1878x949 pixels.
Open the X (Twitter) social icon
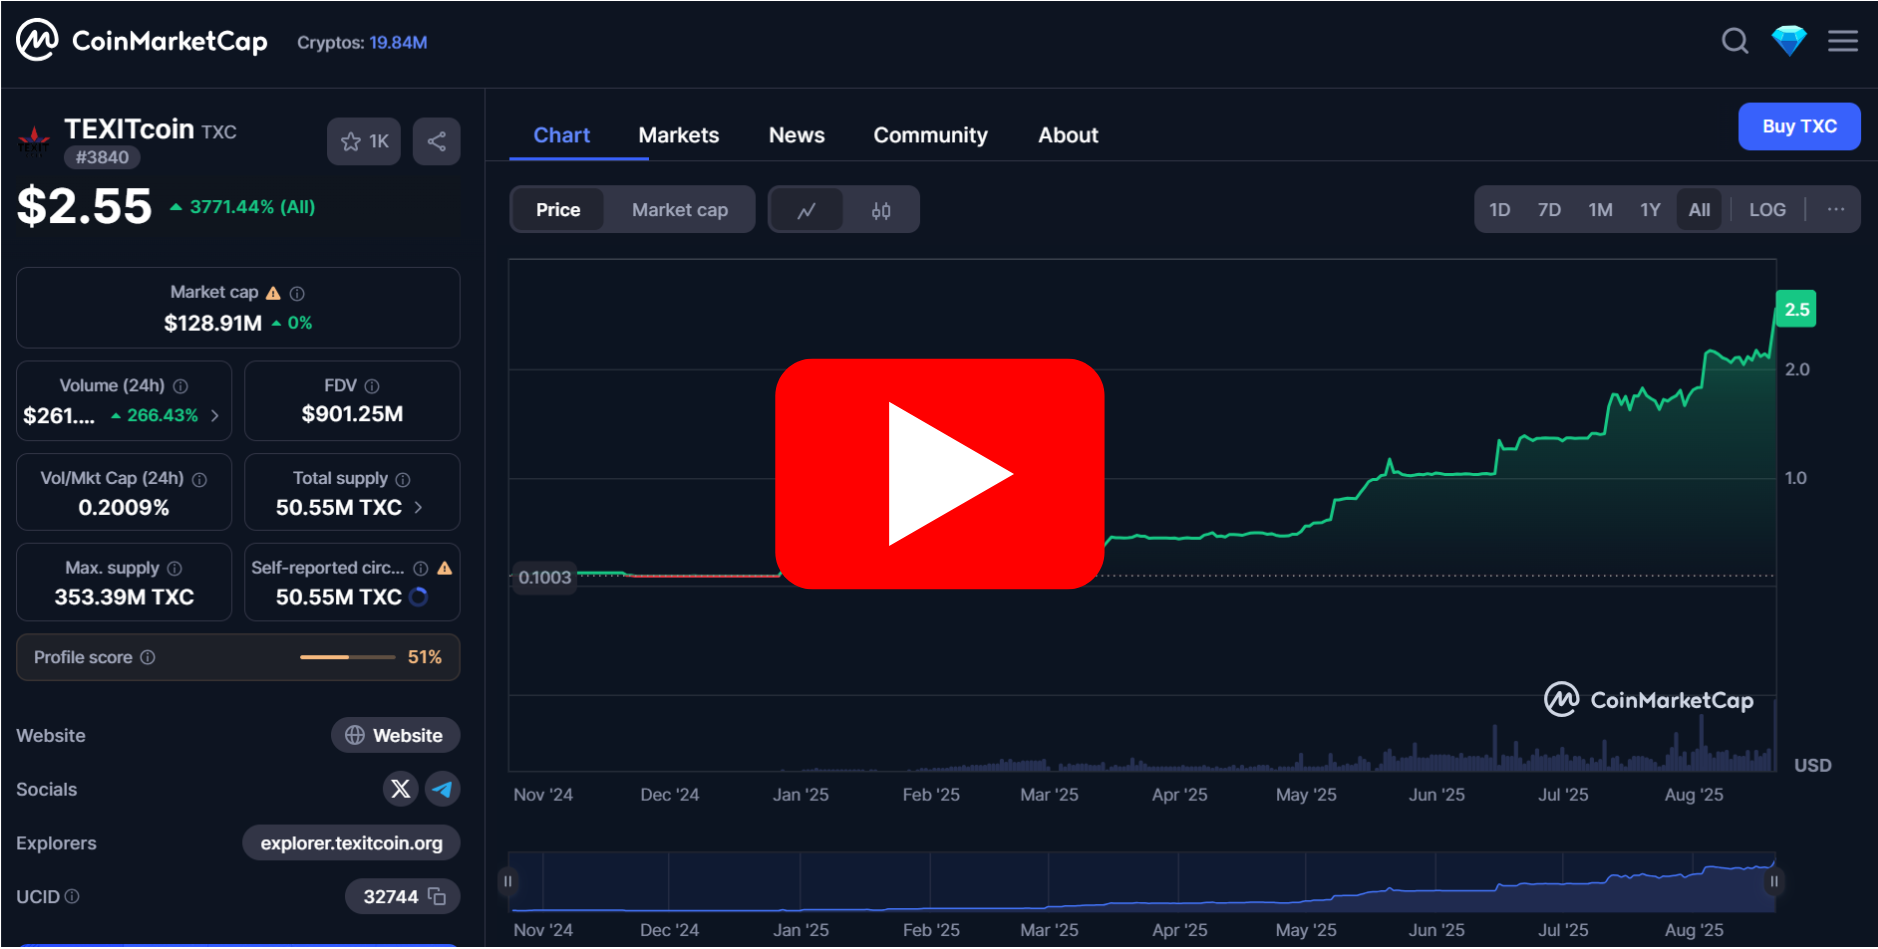click(400, 789)
